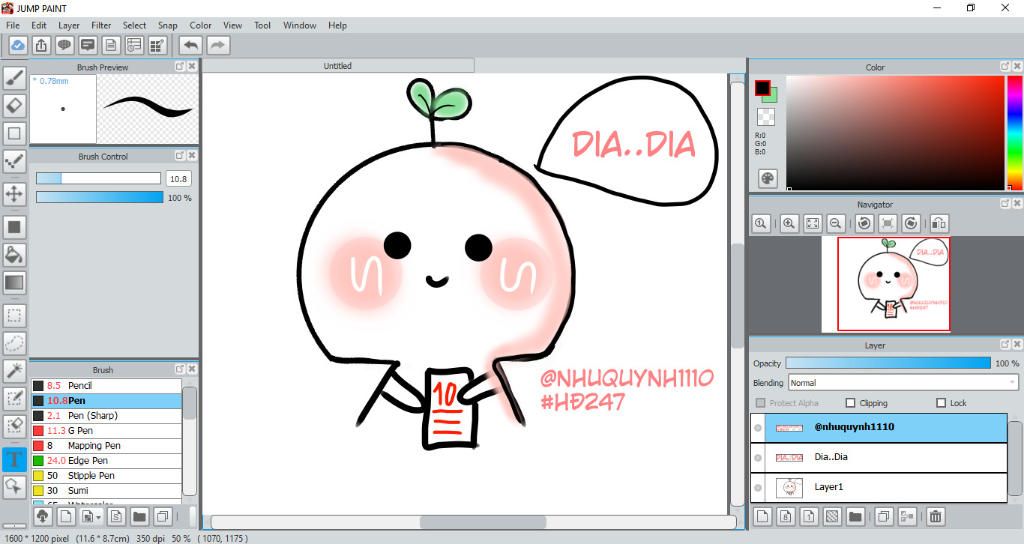Choose the Mapping Pen brush

[x=106, y=445]
